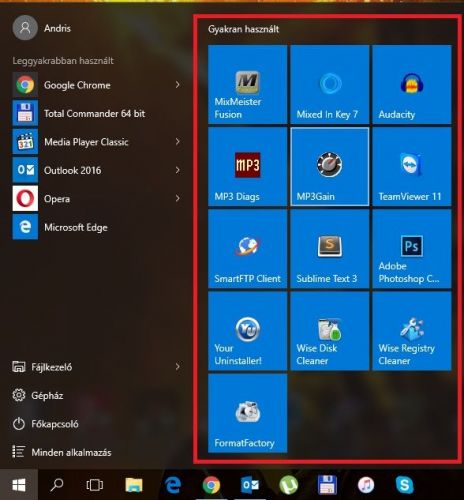Launch Mixed In Key 7 tile

(x=330, y=85)
